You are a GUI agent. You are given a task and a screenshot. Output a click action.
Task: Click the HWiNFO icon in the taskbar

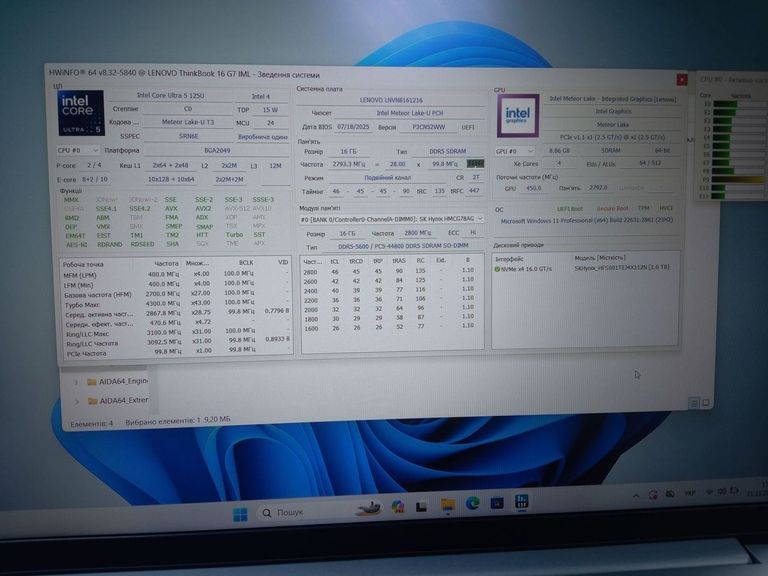(x=522, y=501)
